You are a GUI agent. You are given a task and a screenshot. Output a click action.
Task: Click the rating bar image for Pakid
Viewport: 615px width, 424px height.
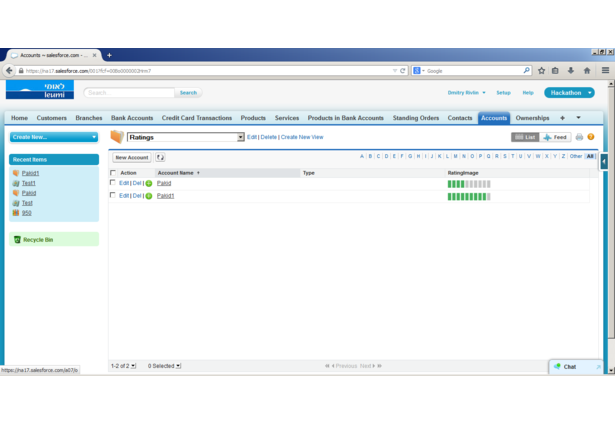(x=469, y=184)
